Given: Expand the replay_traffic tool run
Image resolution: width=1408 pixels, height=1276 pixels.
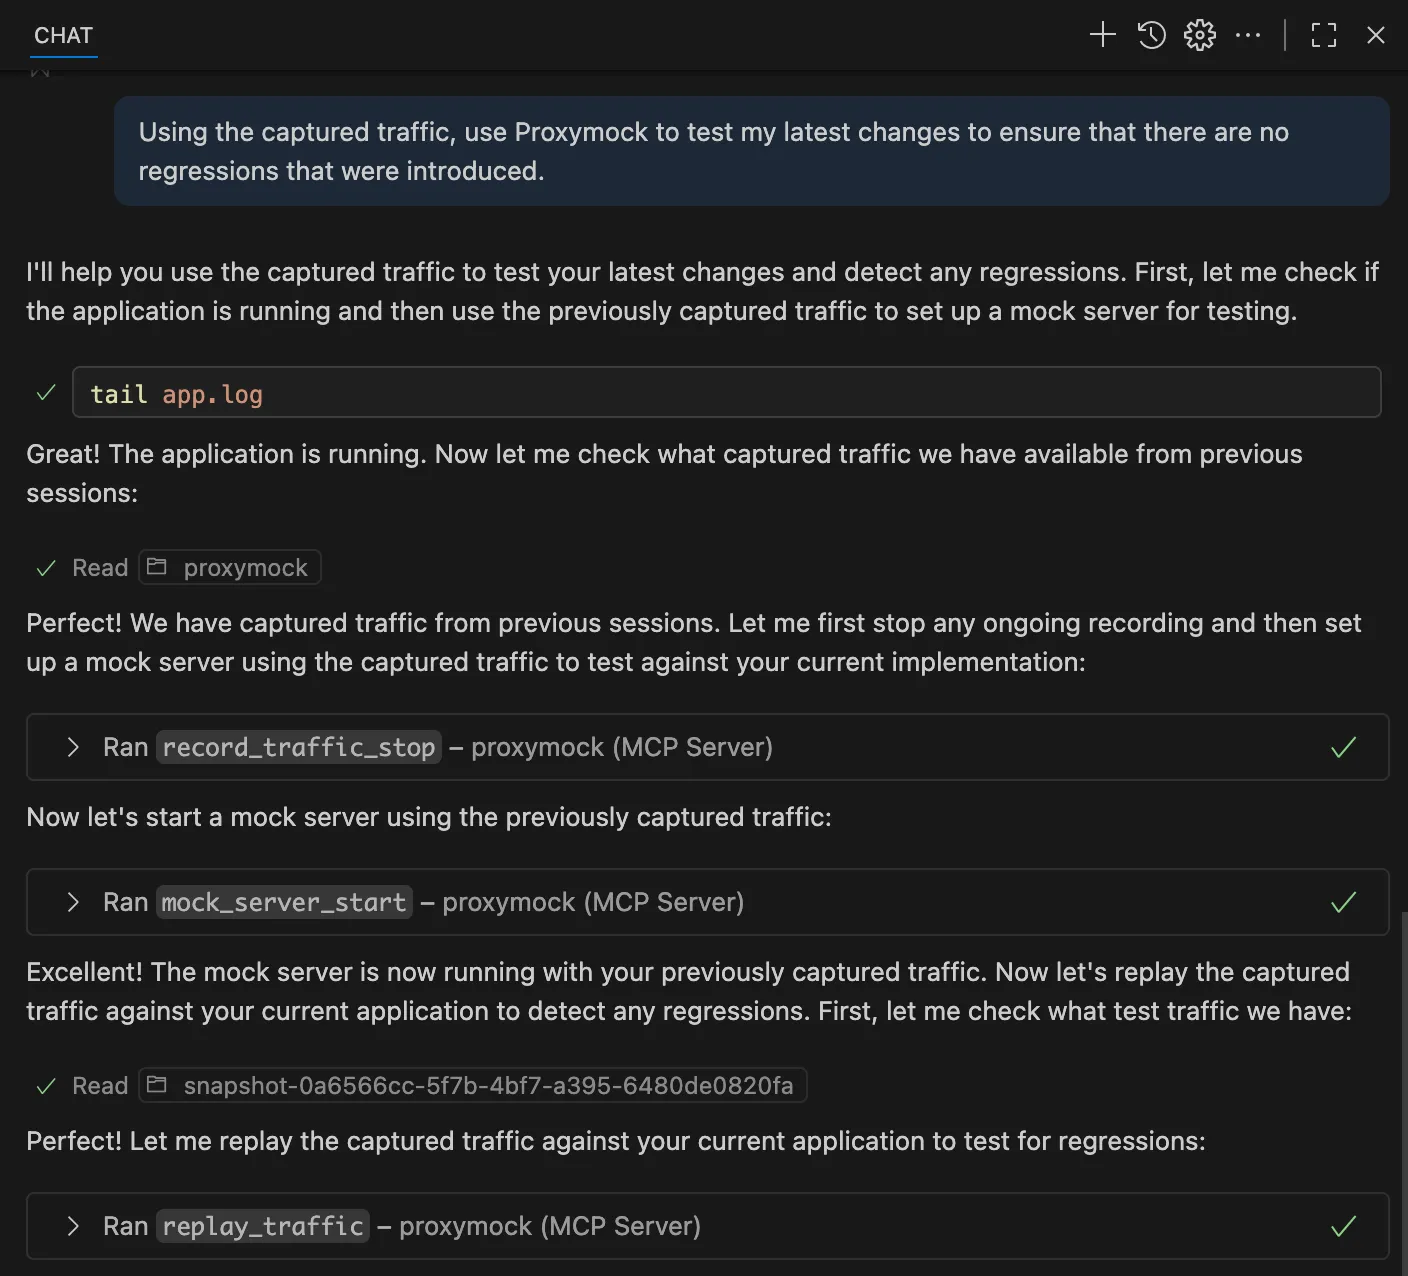Looking at the screenshot, I should click(x=72, y=1226).
